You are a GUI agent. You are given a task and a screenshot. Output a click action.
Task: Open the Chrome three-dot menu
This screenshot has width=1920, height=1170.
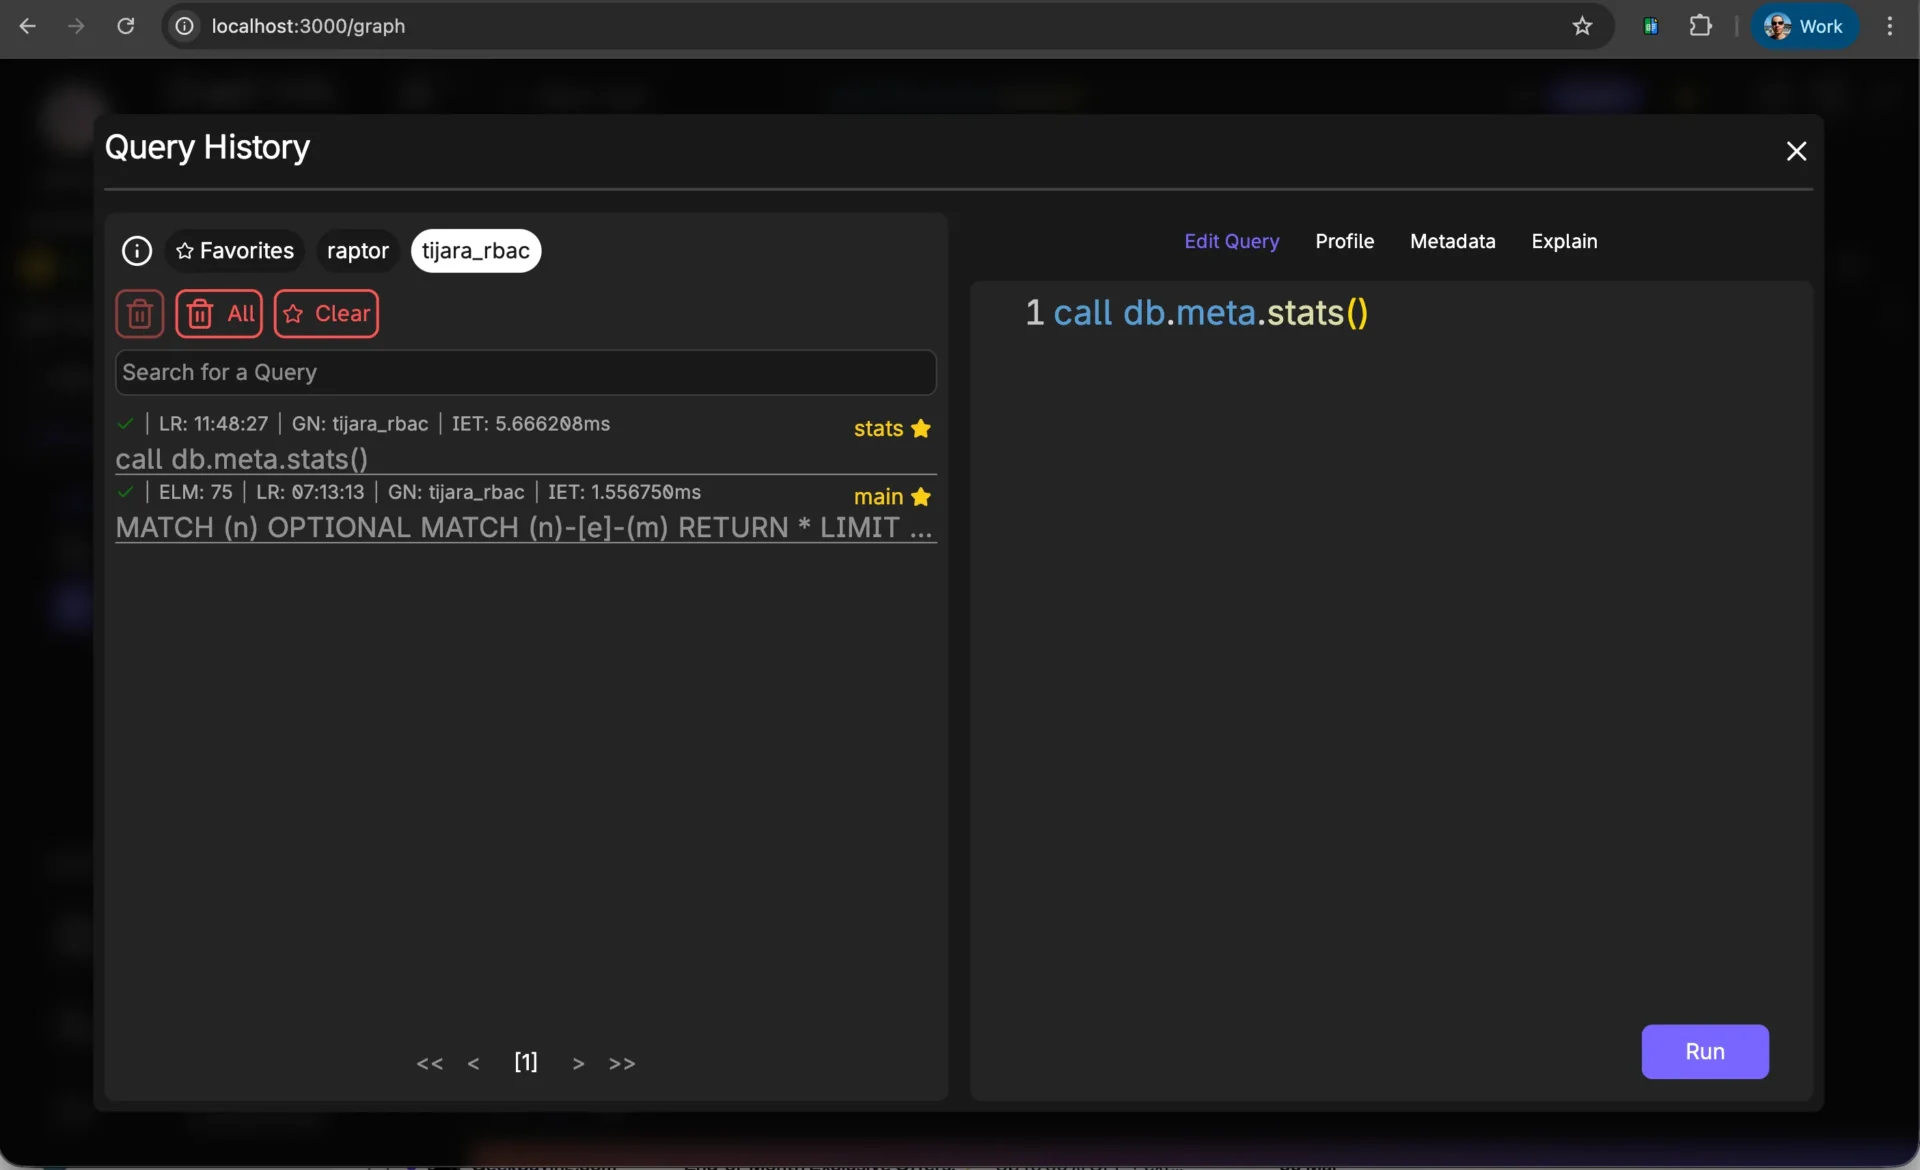pos(1889,26)
